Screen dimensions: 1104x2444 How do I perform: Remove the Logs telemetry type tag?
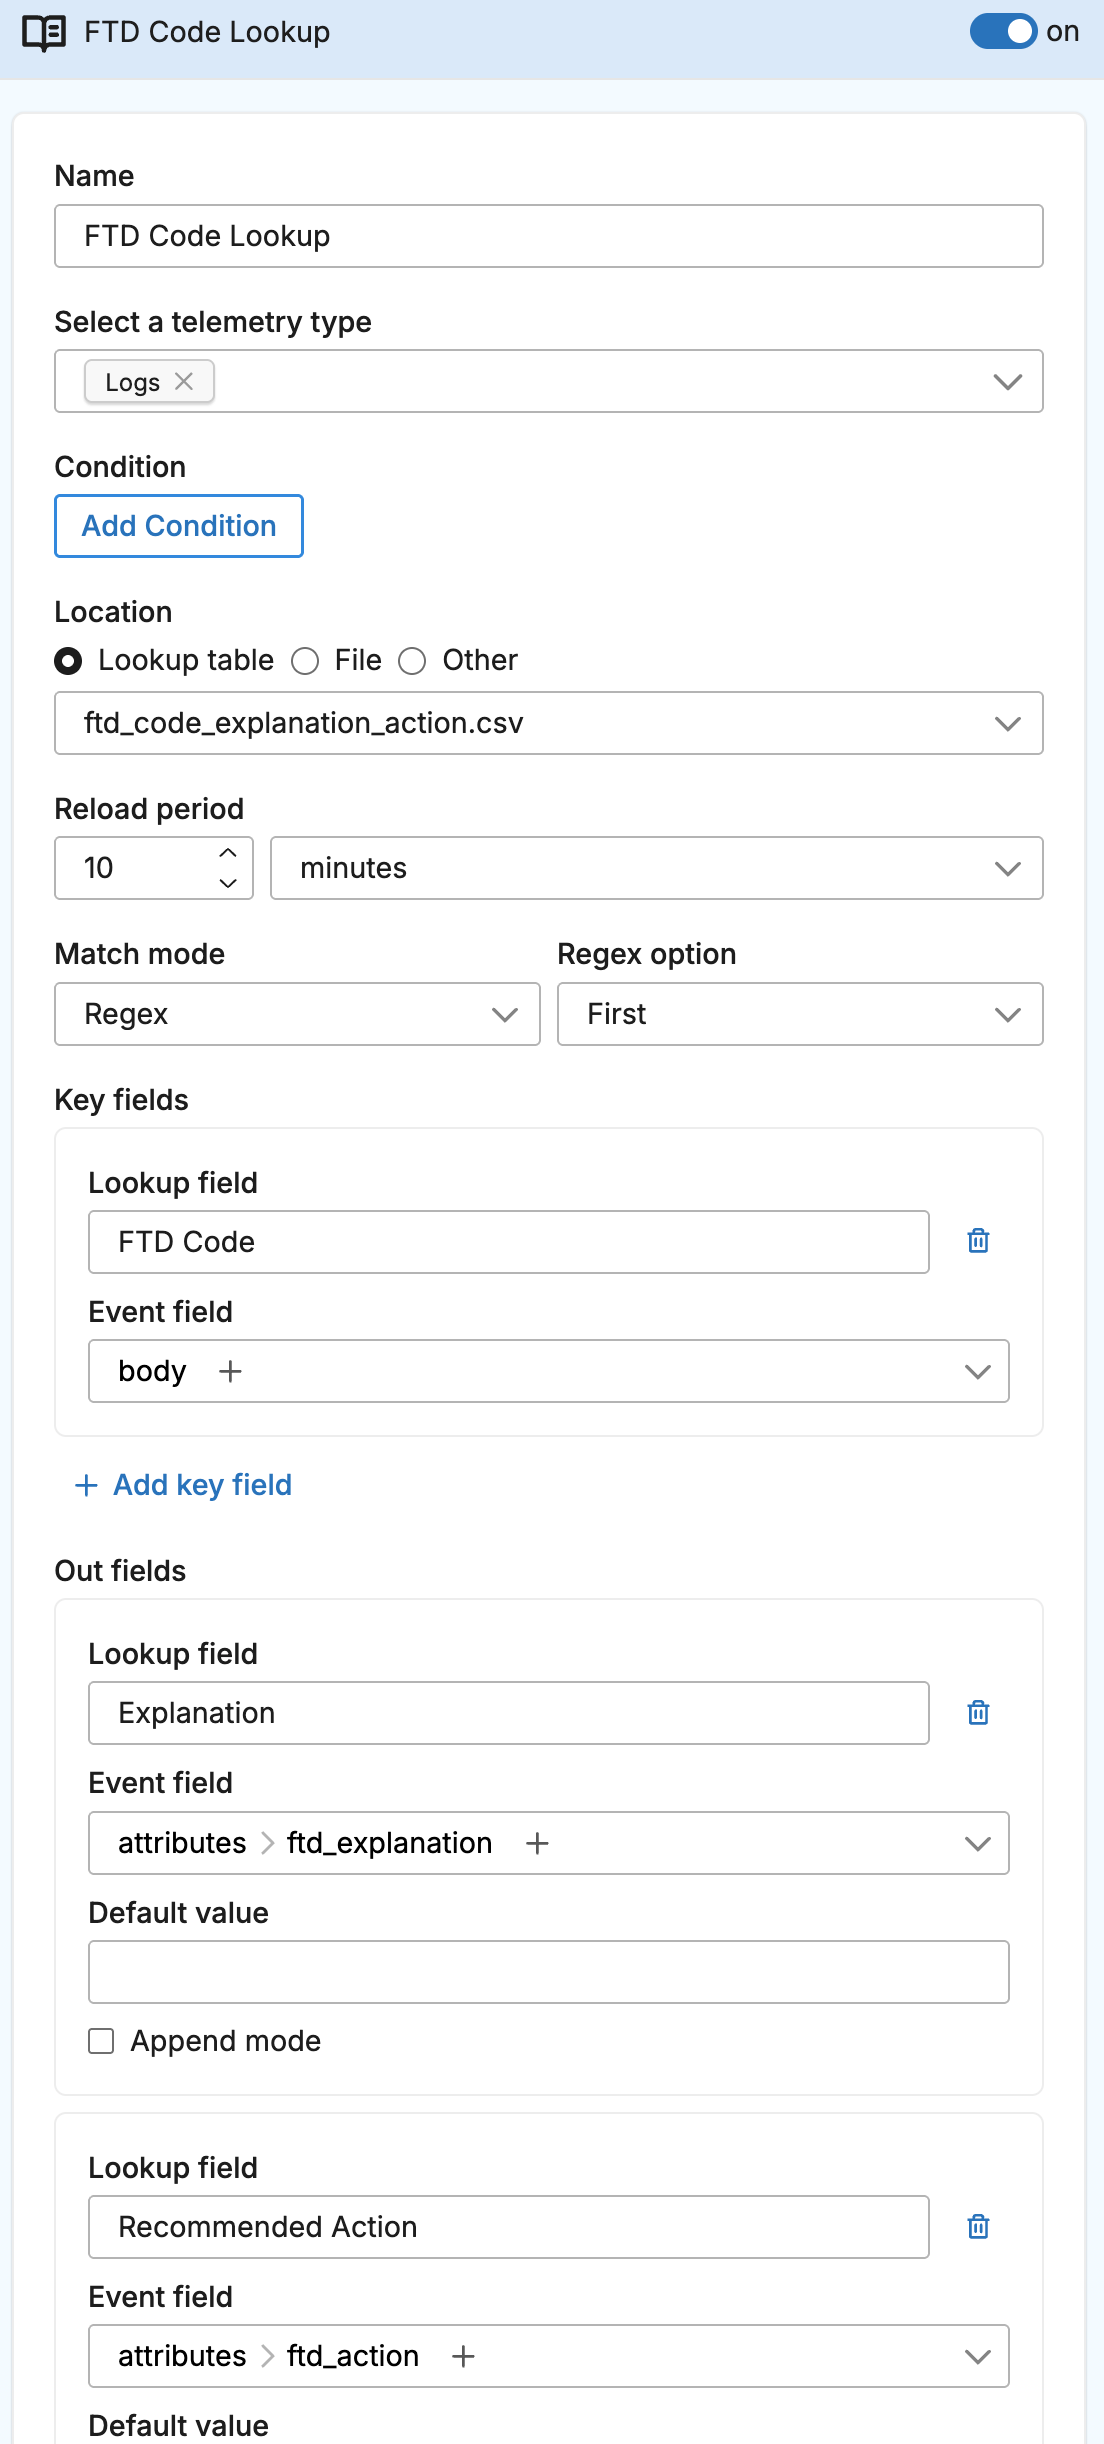[184, 381]
